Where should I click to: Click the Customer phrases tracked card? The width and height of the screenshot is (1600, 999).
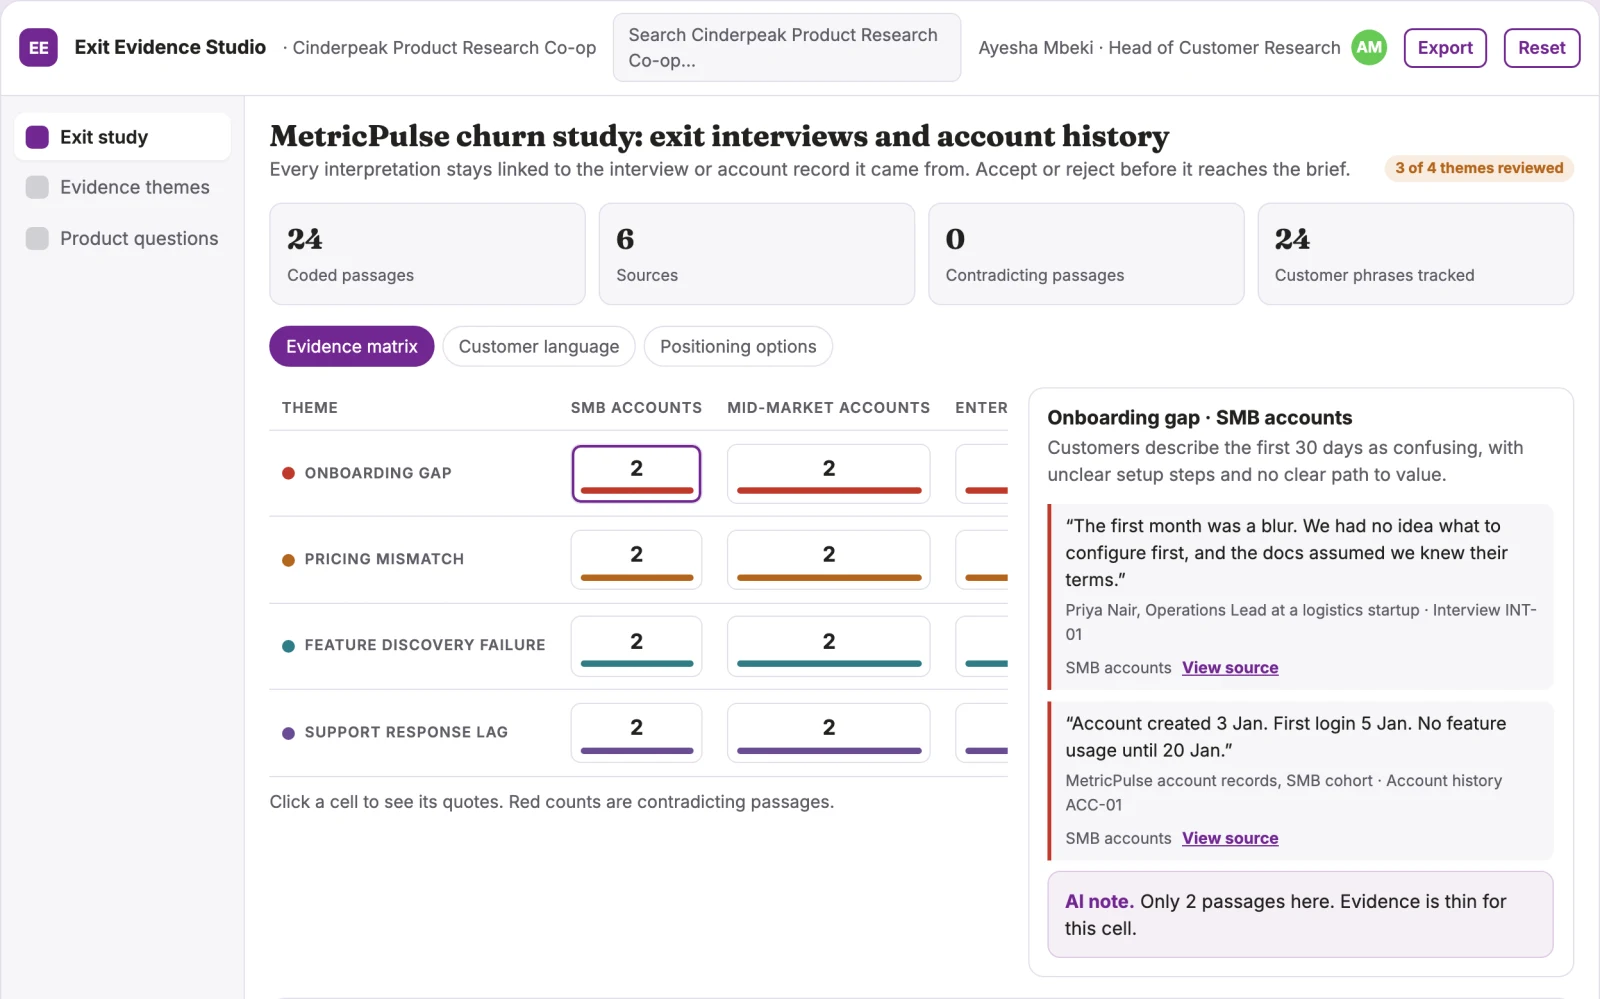[x=1415, y=254]
